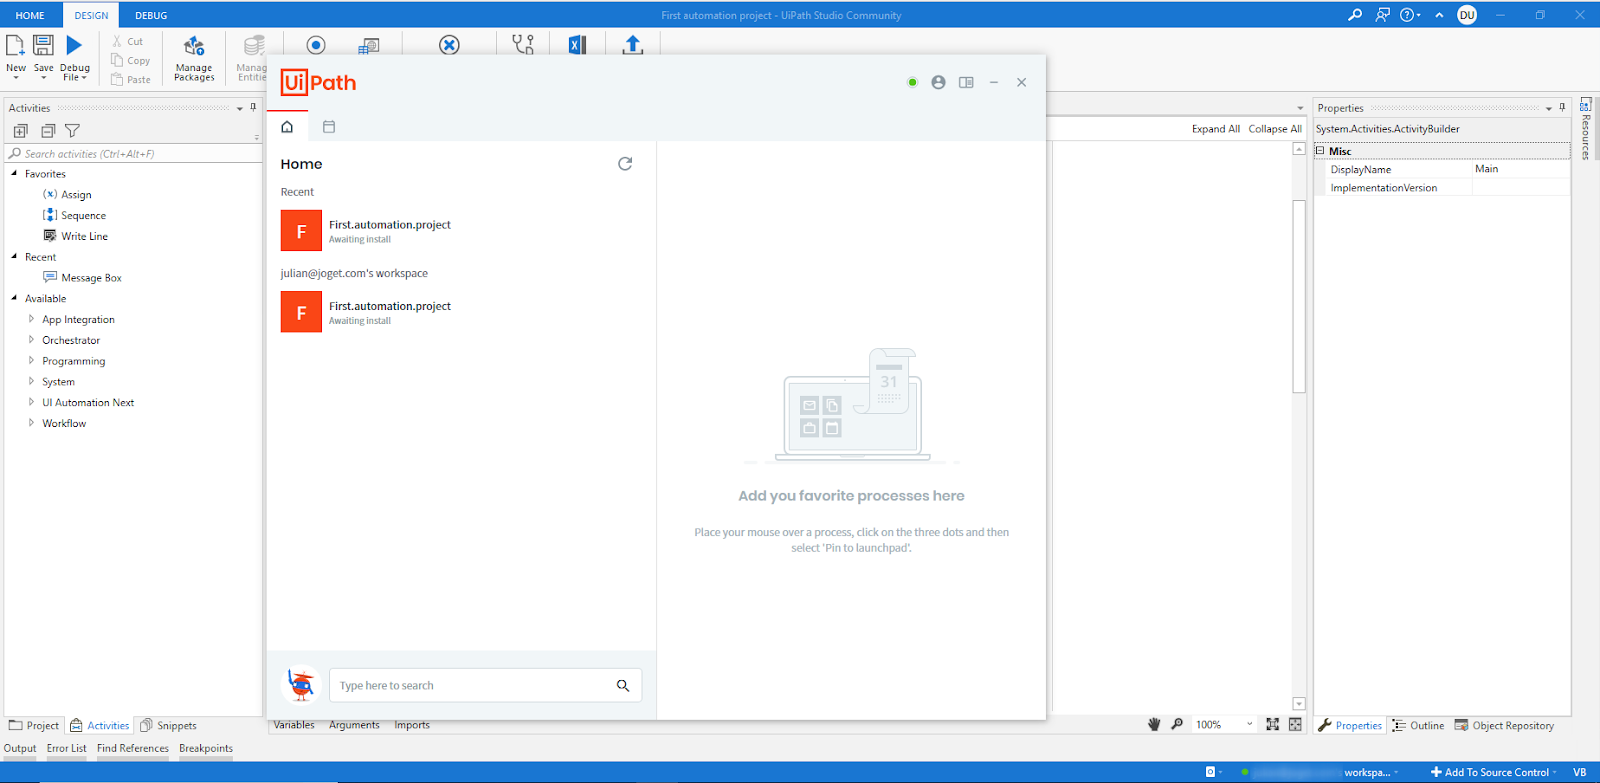This screenshot has height=783, width=1600.
Task: Expand the Programming category
Action: (x=31, y=361)
